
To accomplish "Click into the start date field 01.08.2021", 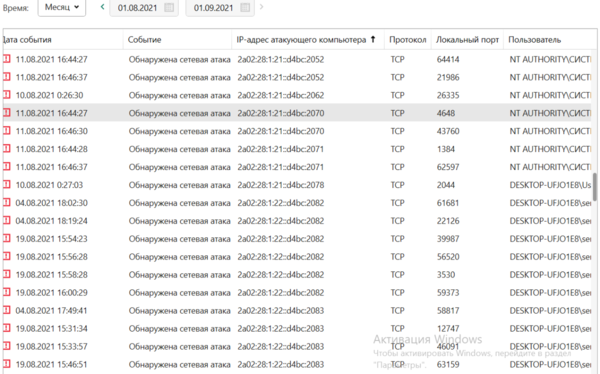I will [137, 8].
